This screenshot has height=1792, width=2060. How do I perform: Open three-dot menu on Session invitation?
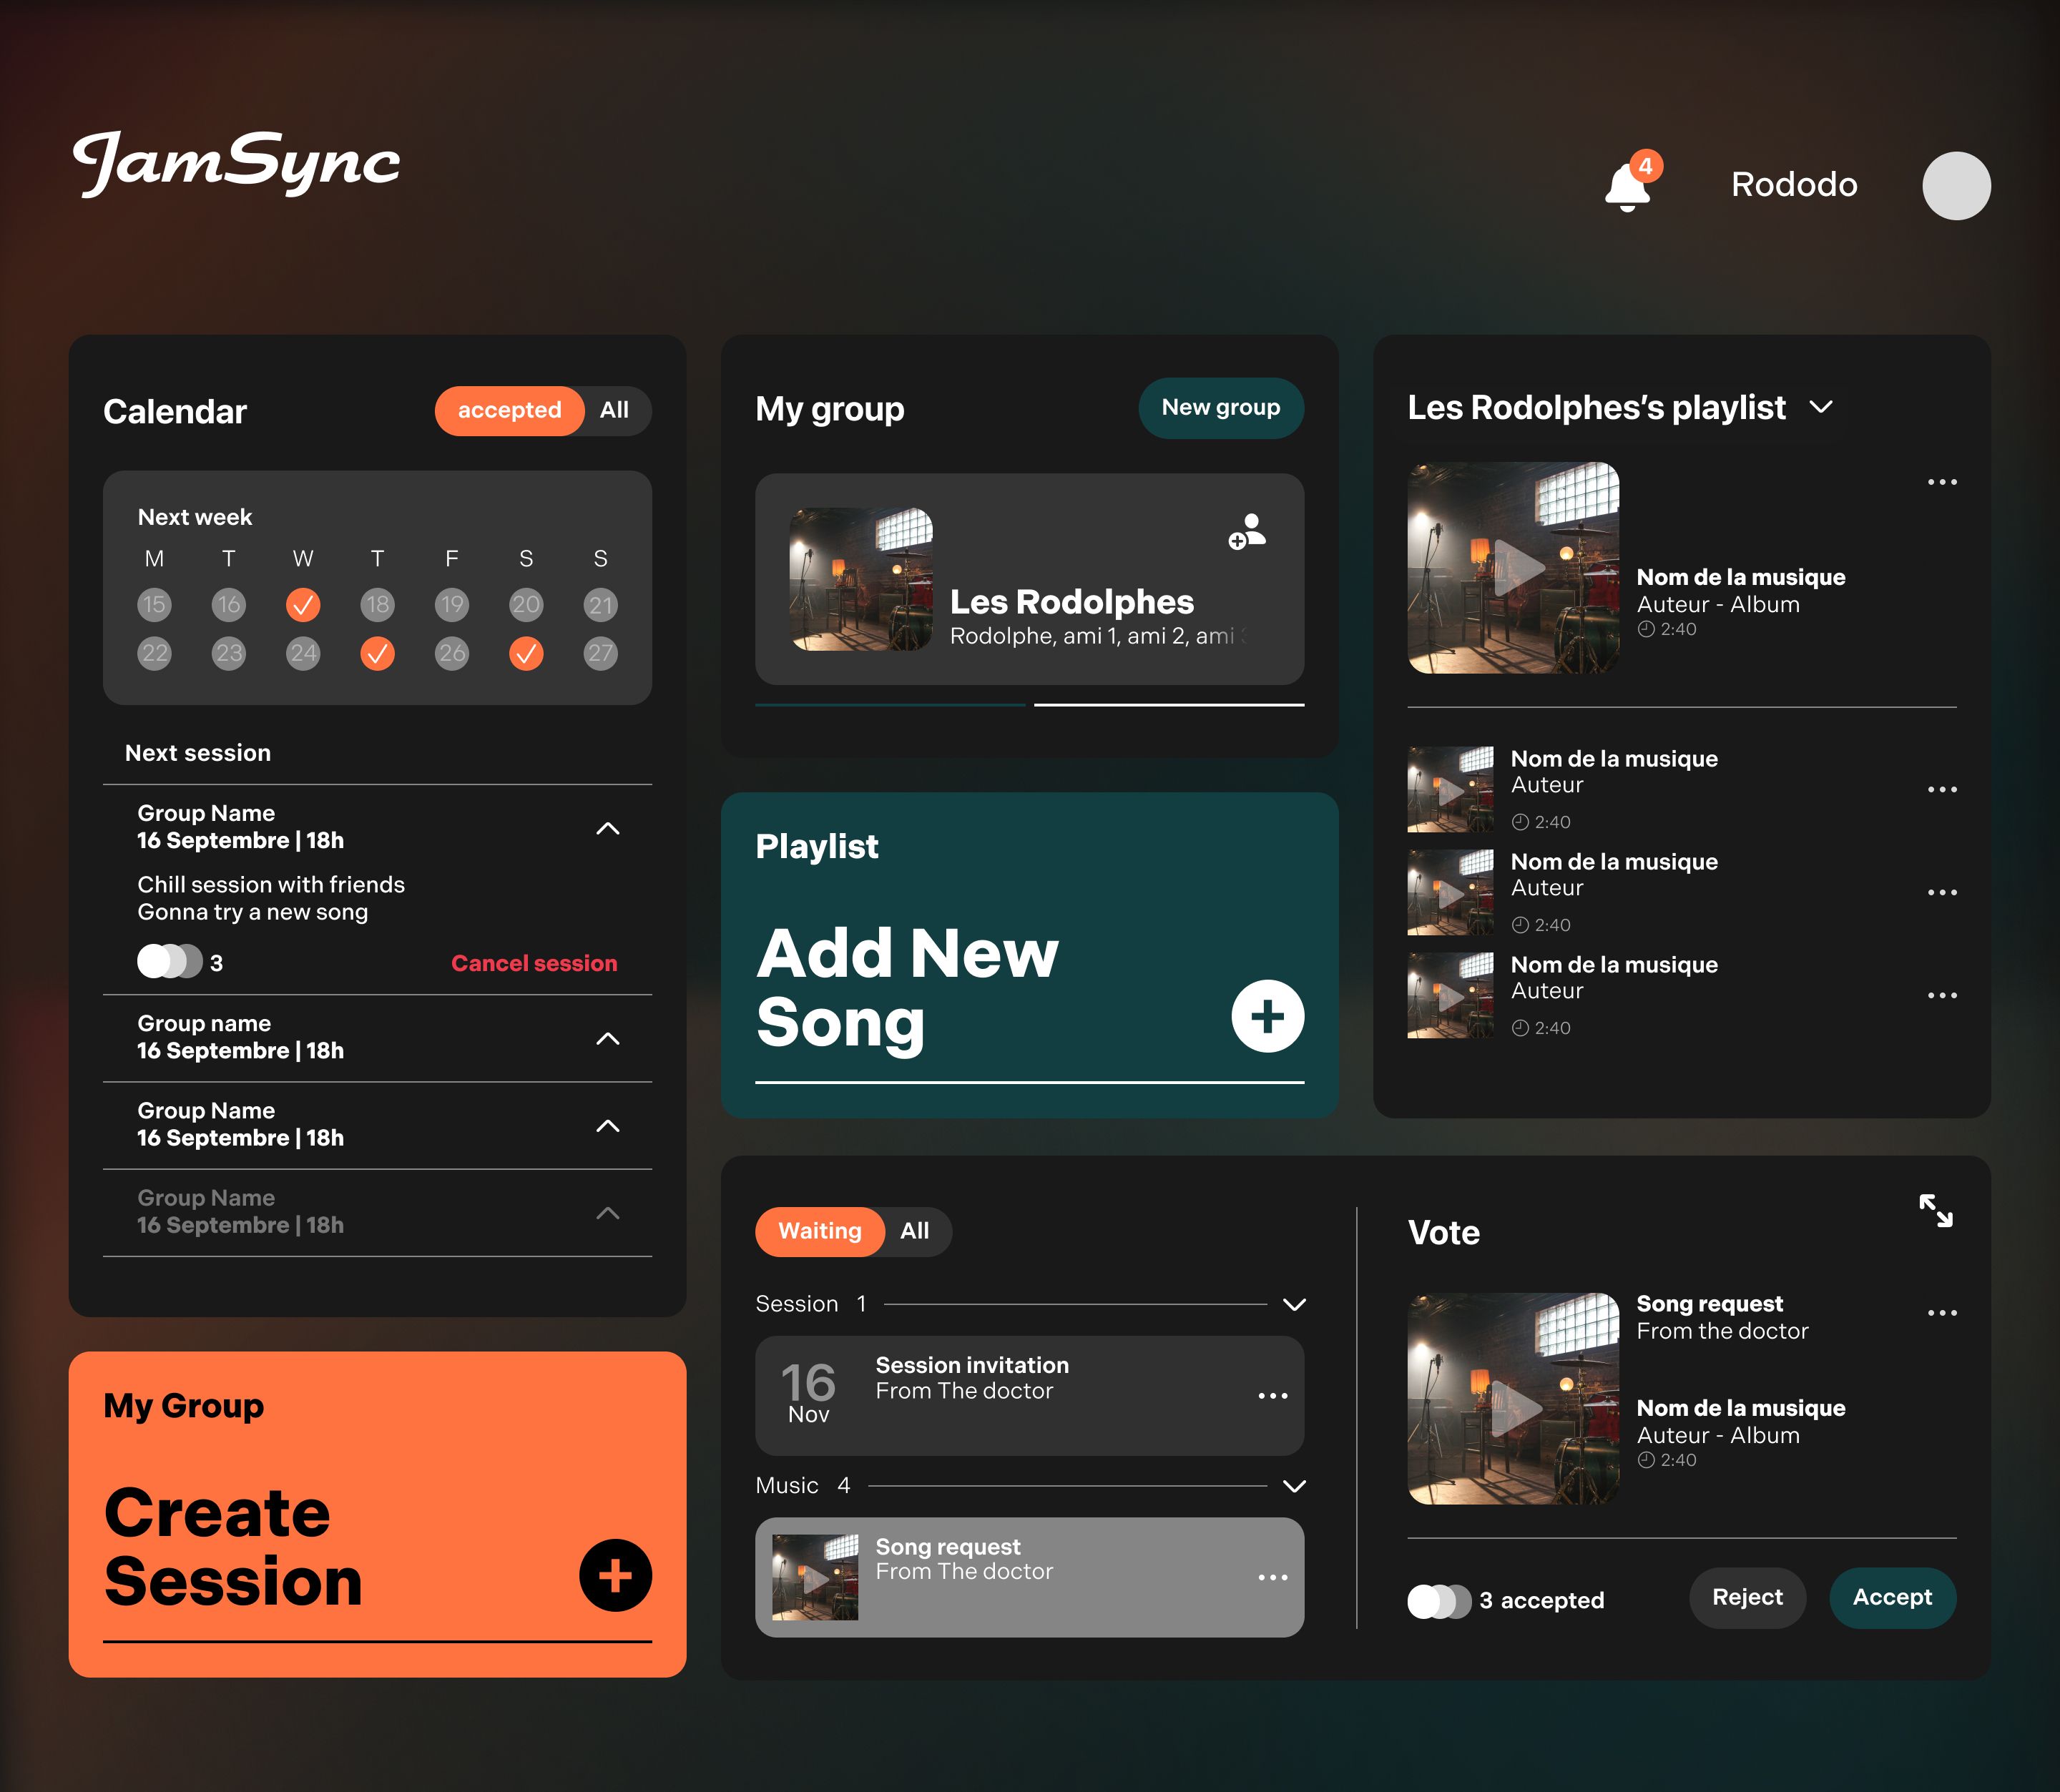[x=1272, y=1395]
